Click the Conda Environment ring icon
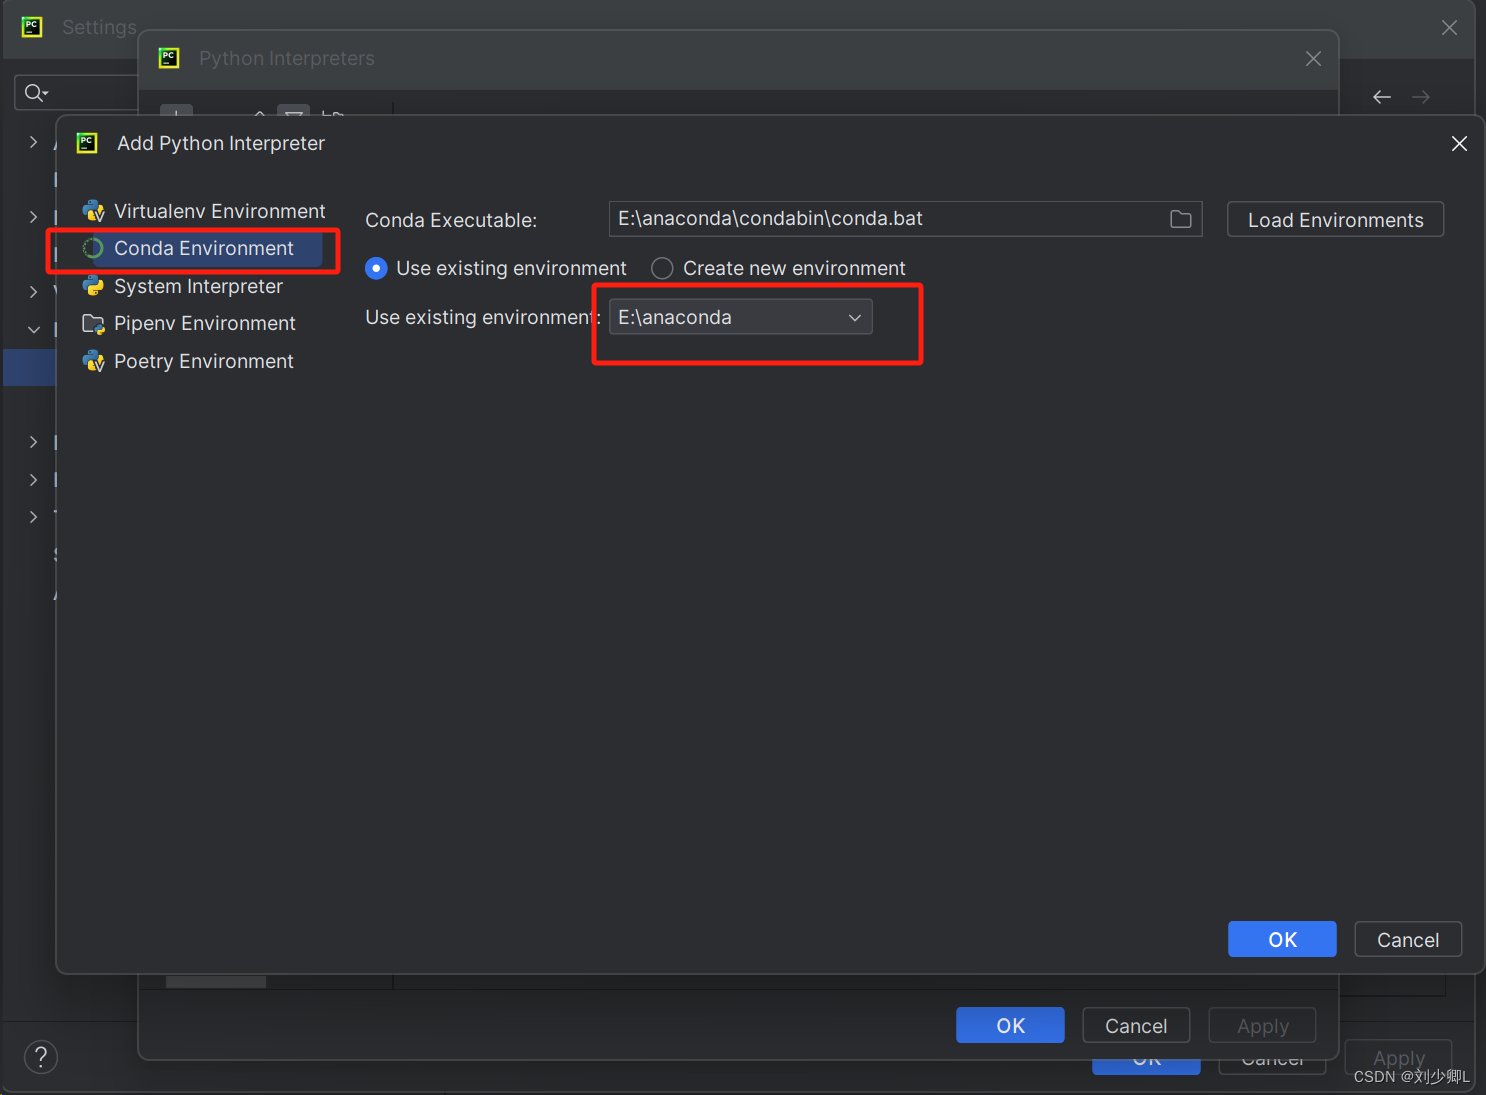This screenshot has height=1095, width=1486. pyautogui.click(x=93, y=249)
